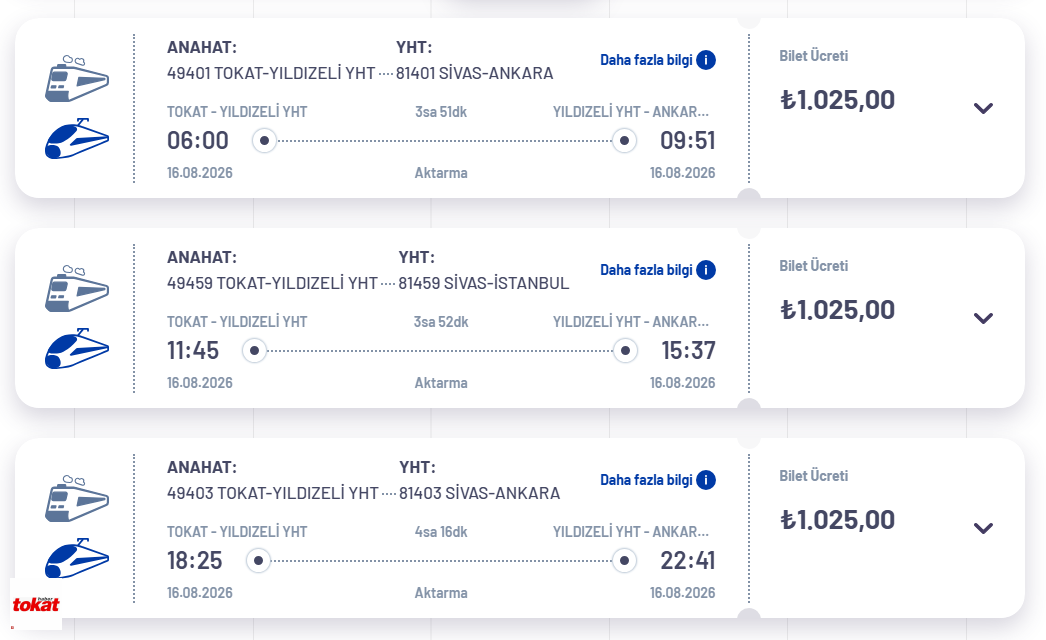Click conventional train icon on 49401 trip
This screenshot has height=640, width=1046.
click(x=77, y=79)
